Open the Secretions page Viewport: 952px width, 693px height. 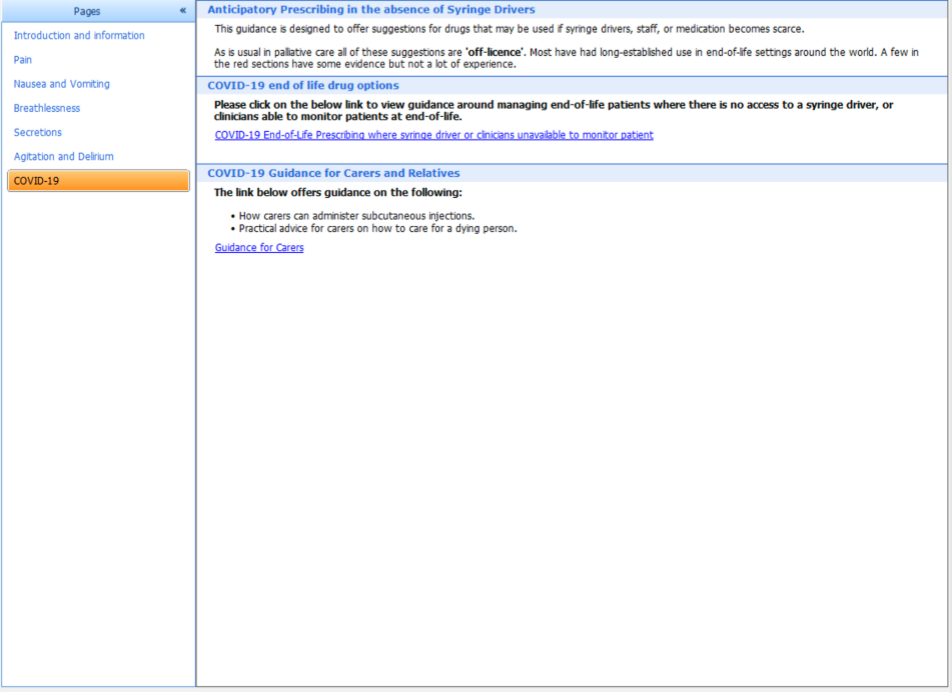pyautogui.click(x=38, y=132)
